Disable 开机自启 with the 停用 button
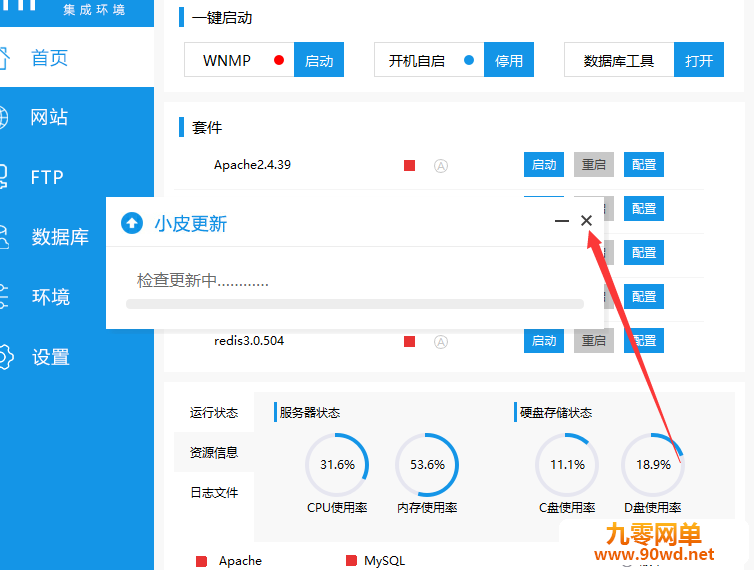Image resolution: width=754 pixels, height=570 pixels. click(509, 60)
